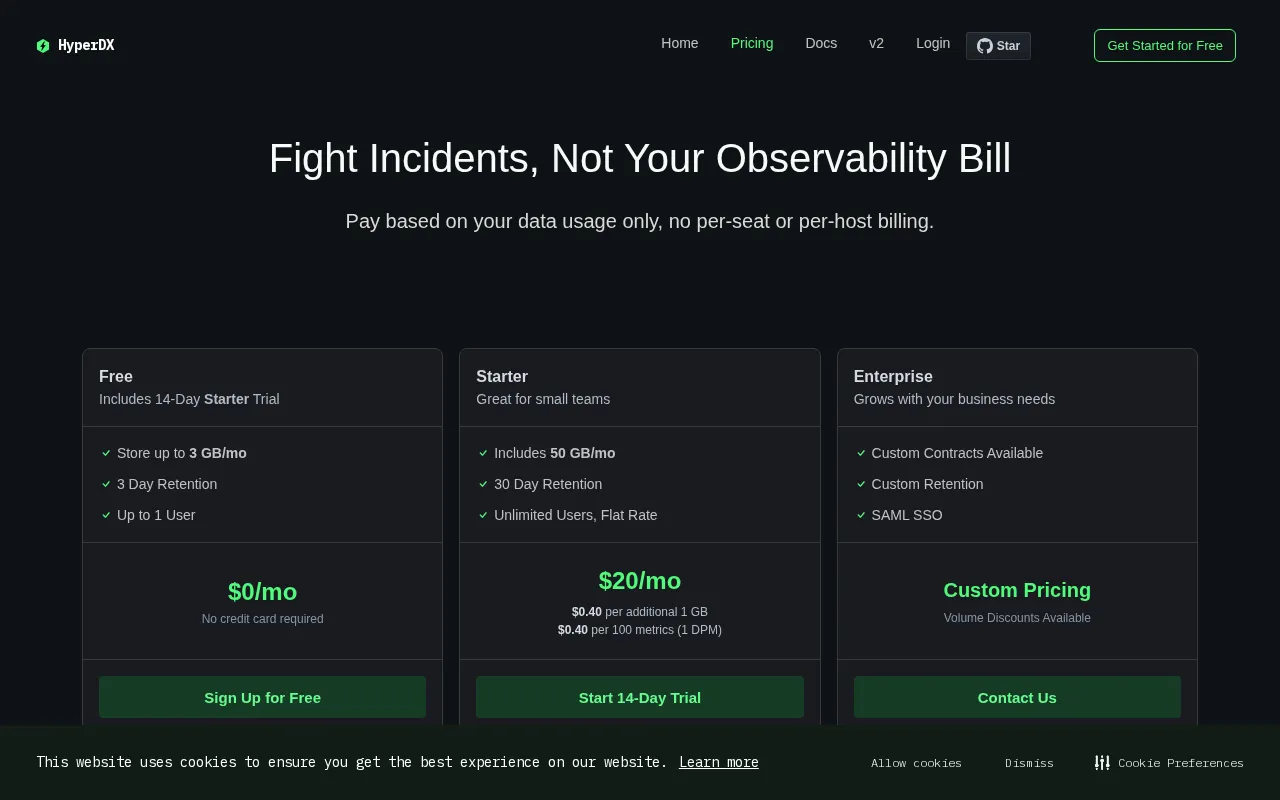Click the cookie preferences sliders icon
This screenshot has width=1280, height=800.
[1102, 763]
